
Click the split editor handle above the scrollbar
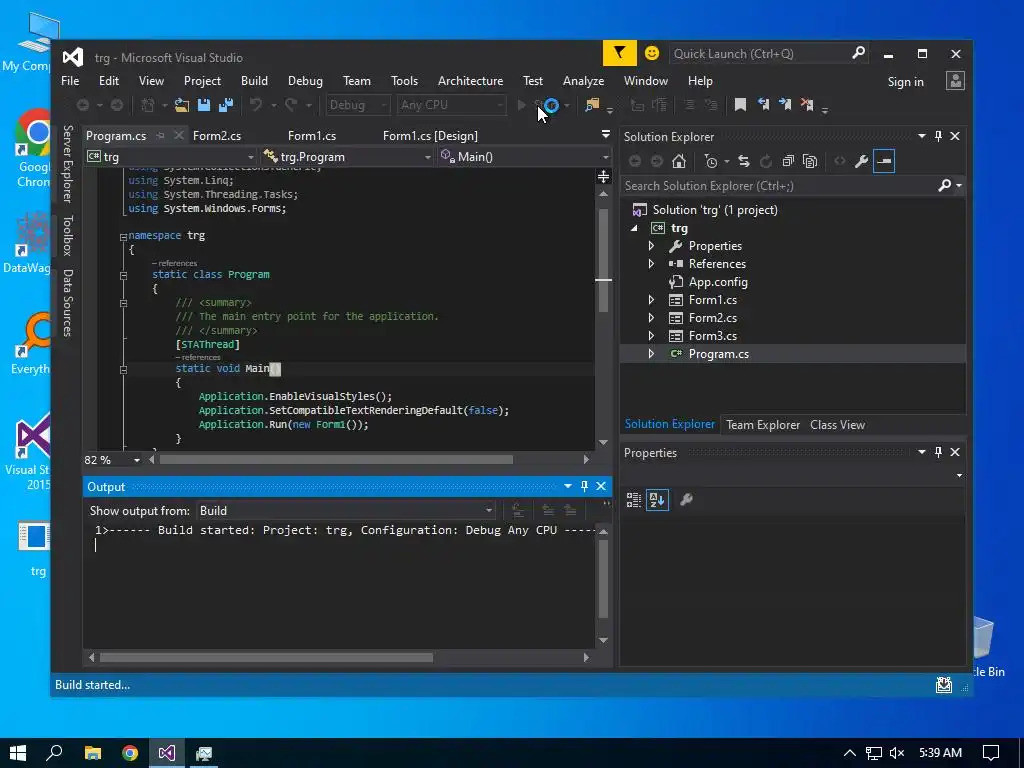603,176
